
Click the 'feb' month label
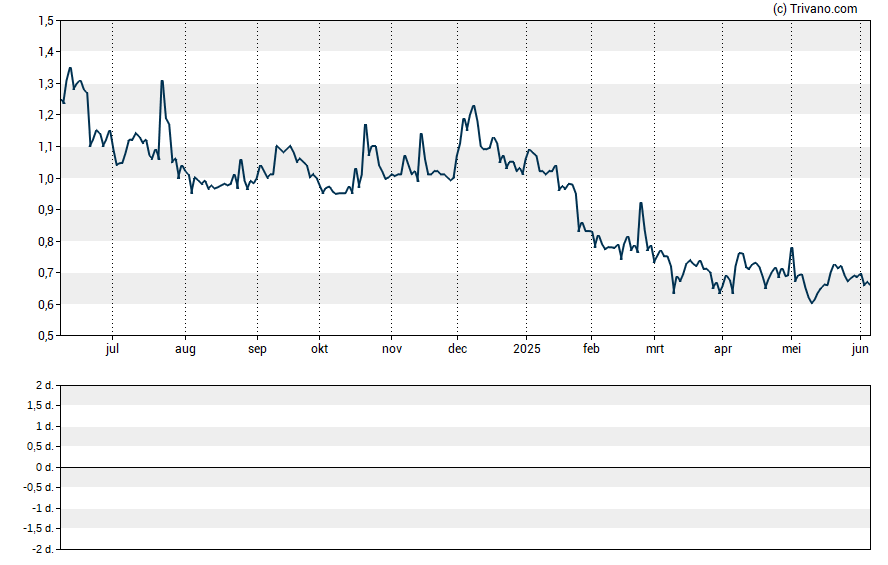click(591, 349)
